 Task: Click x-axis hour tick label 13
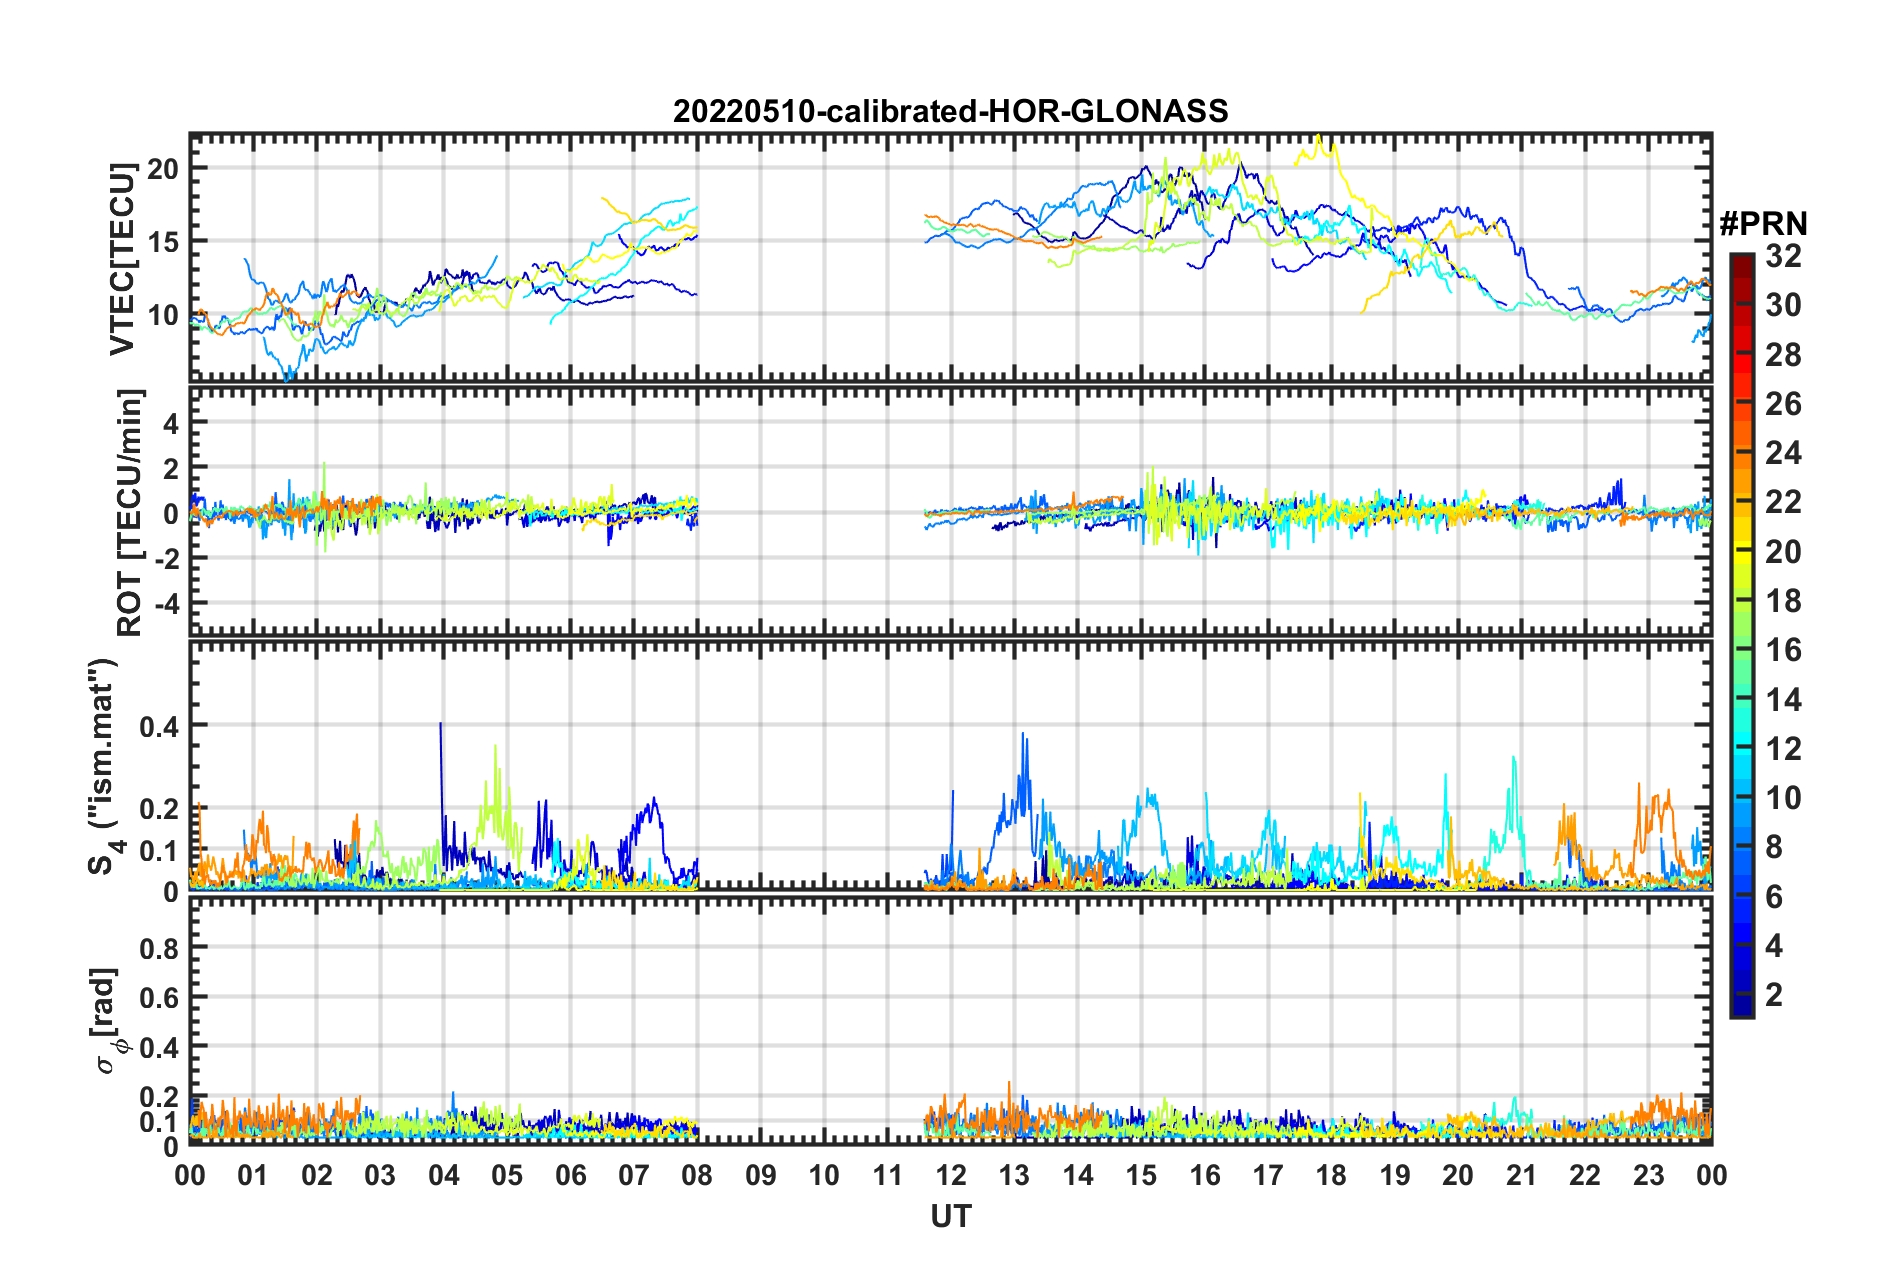[x=1014, y=1175]
